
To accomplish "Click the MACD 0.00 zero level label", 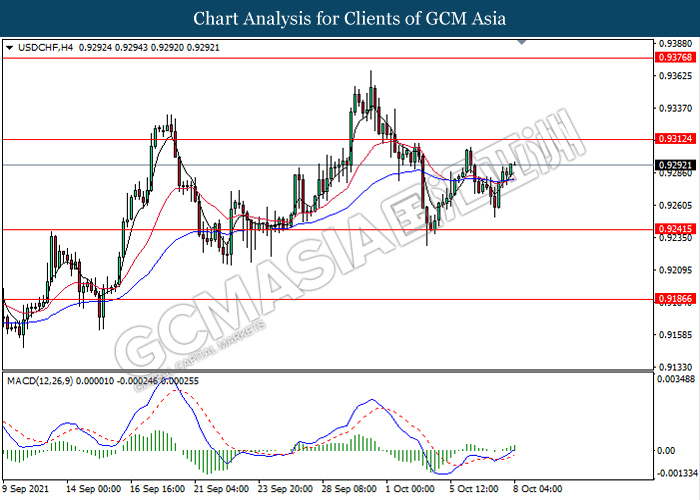I will [x=666, y=450].
